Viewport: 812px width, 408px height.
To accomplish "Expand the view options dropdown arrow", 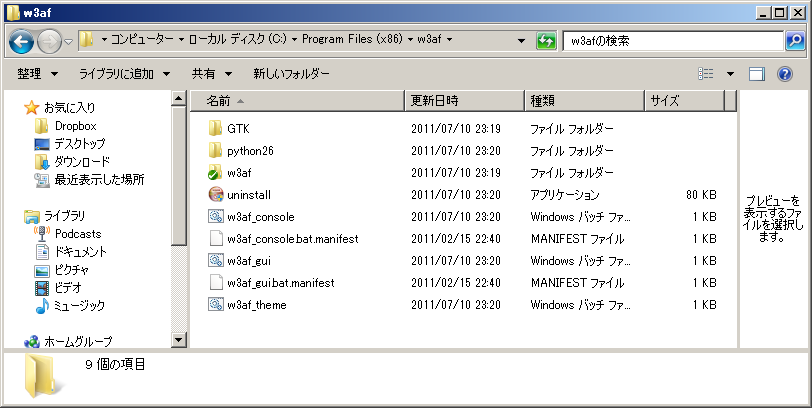I will 730,74.
